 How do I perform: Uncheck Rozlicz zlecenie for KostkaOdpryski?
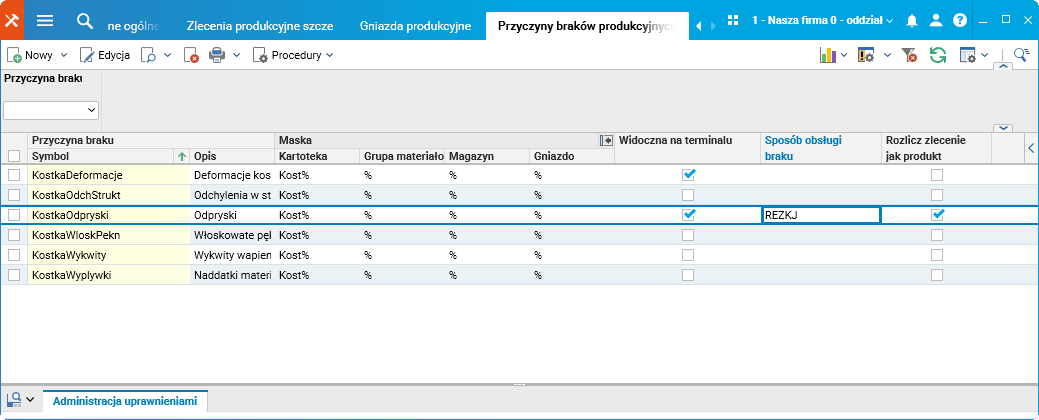tap(937, 215)
